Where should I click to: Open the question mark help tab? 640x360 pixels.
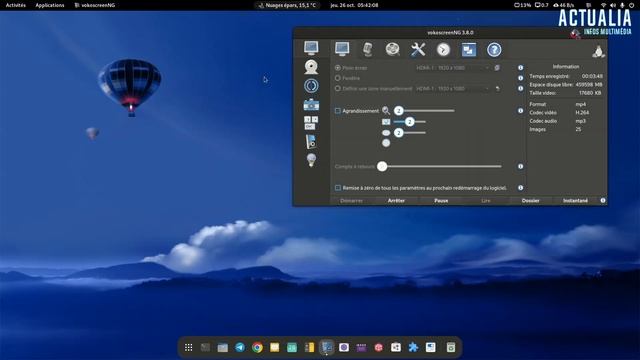pyautogui.click(x=494, y=50)
